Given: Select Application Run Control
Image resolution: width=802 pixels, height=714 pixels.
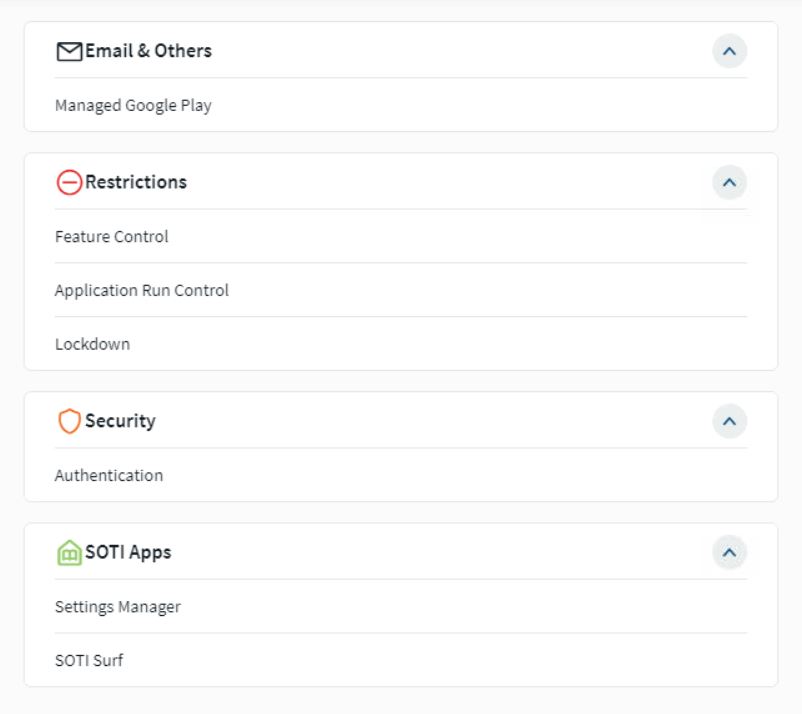Looking at the screenshot, I should click(142, 291).
